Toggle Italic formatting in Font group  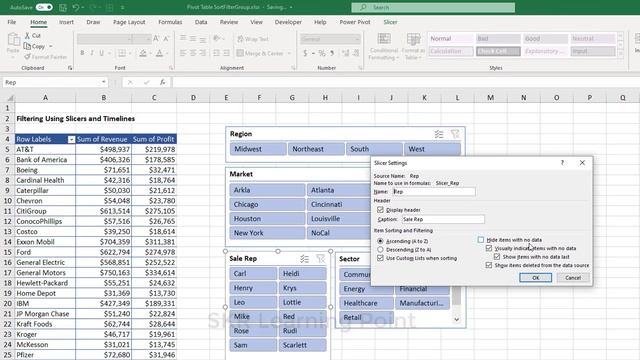(92, 53)
